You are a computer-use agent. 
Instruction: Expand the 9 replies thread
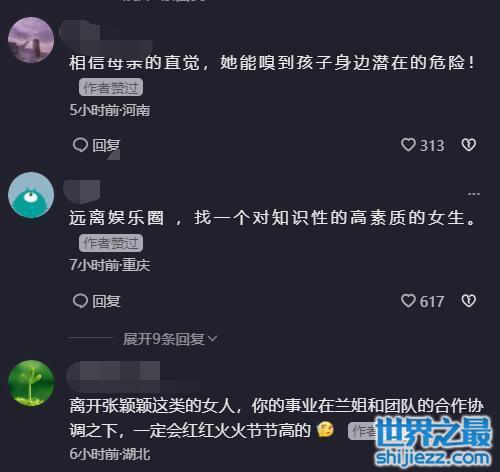click(170, 339)
